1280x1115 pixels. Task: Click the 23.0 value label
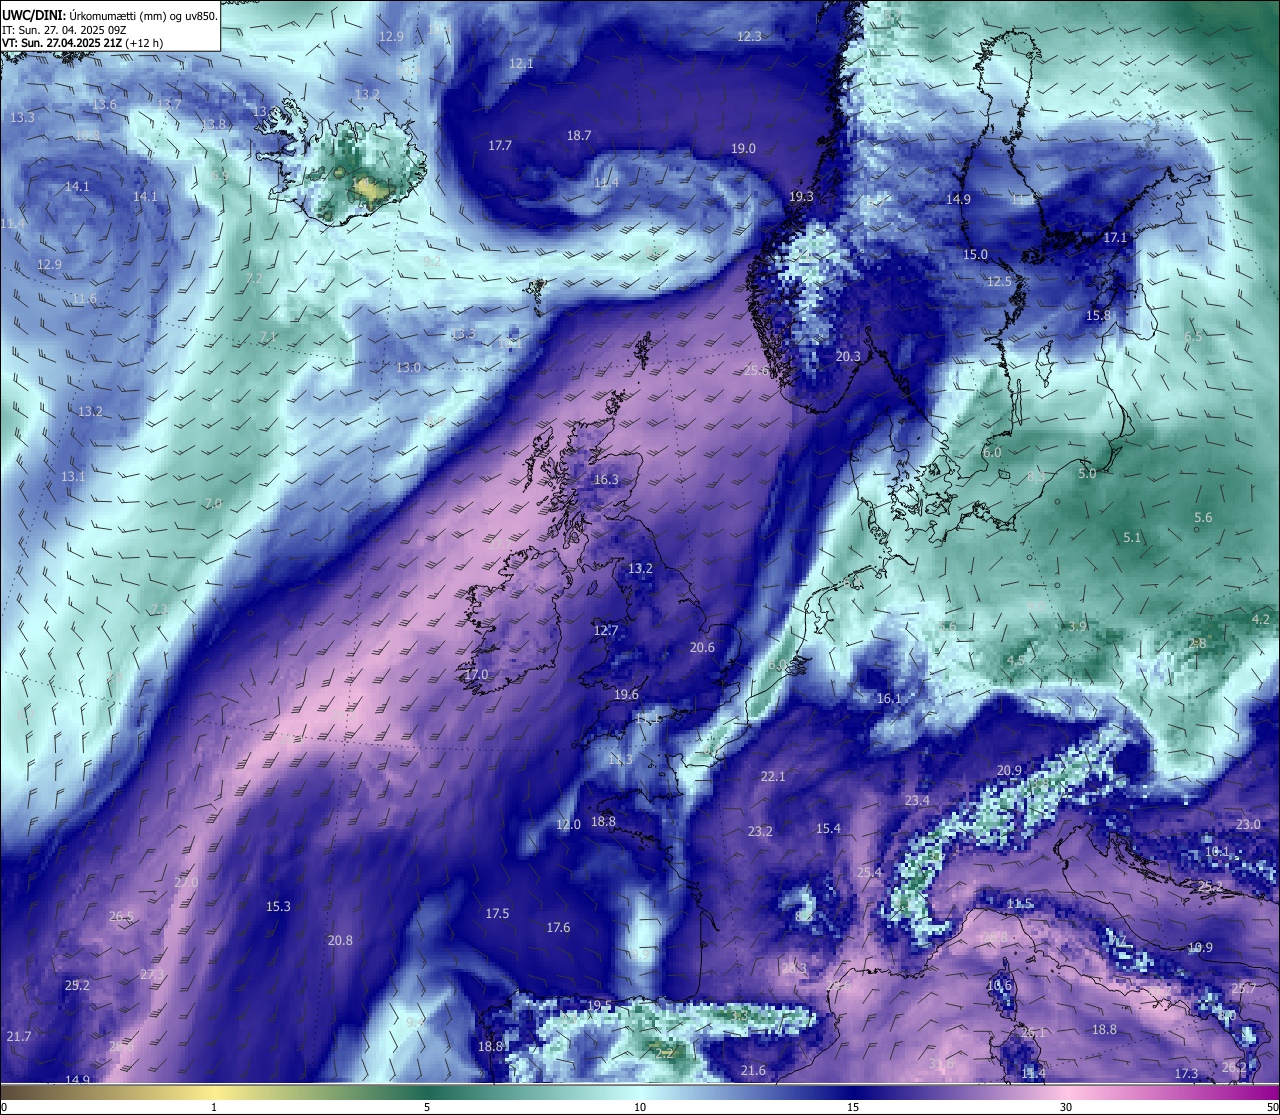pos(1248,824)
